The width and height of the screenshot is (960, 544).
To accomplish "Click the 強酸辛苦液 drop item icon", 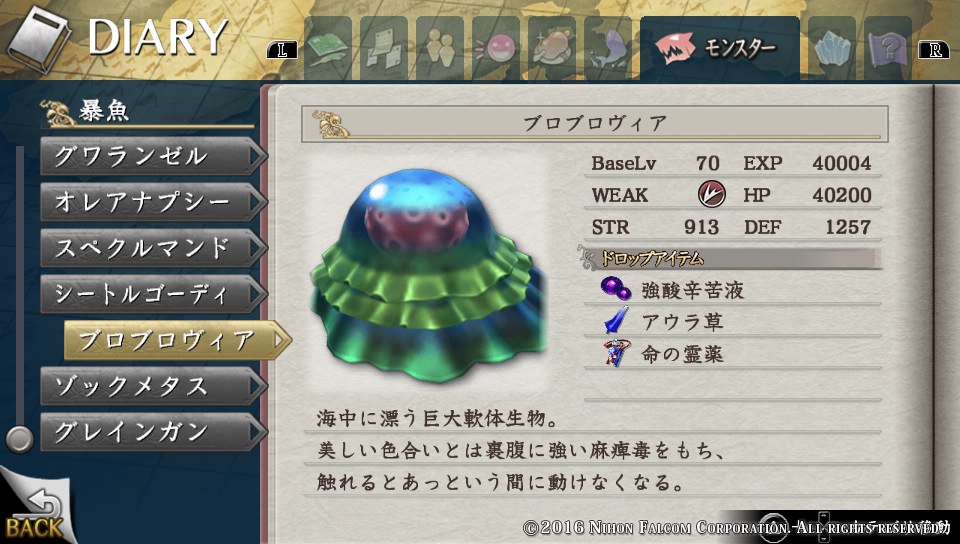I will 615,289.
